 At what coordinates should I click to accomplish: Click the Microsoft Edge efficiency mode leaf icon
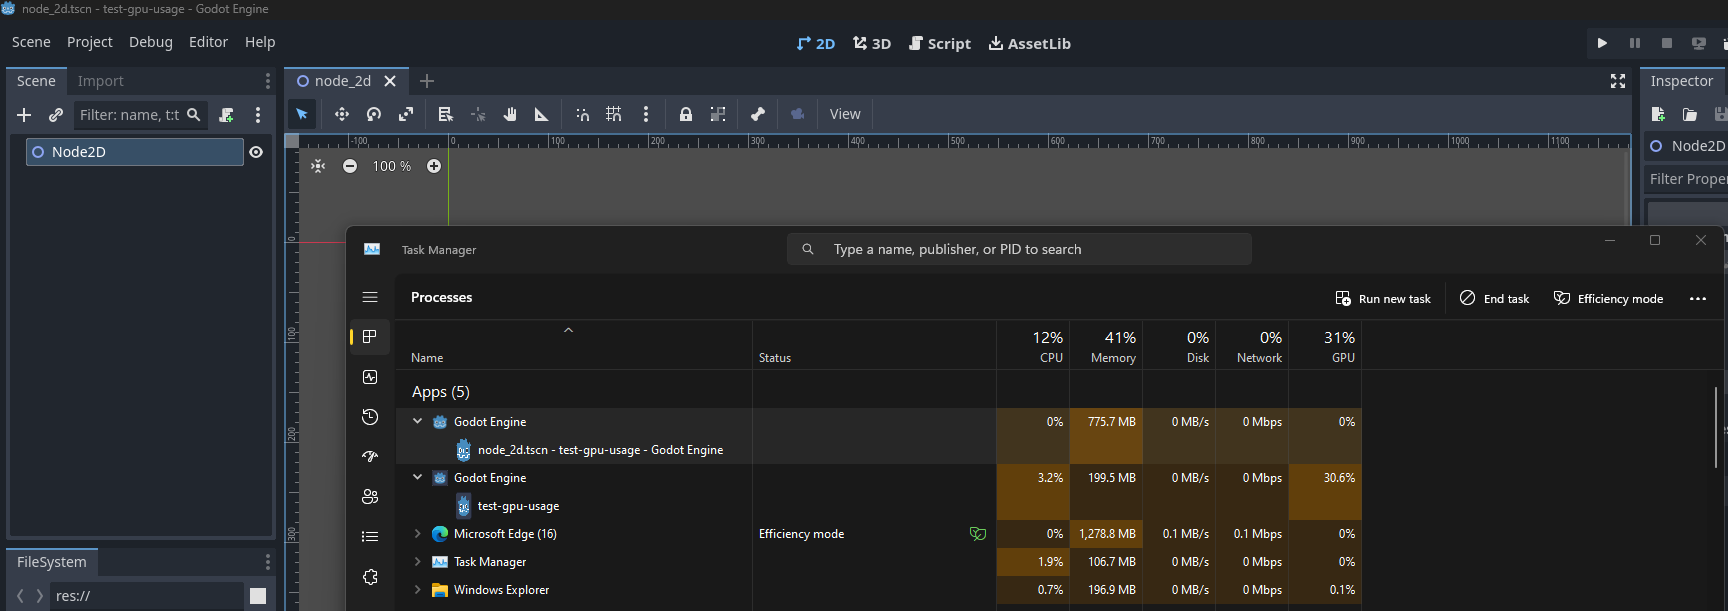978,534
